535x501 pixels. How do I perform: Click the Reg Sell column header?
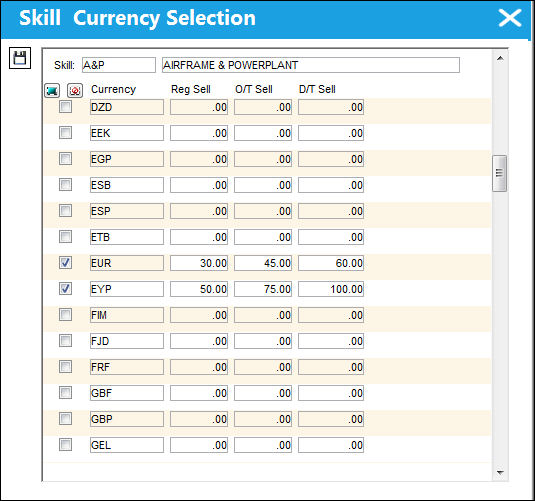click(x=191, y=89)
